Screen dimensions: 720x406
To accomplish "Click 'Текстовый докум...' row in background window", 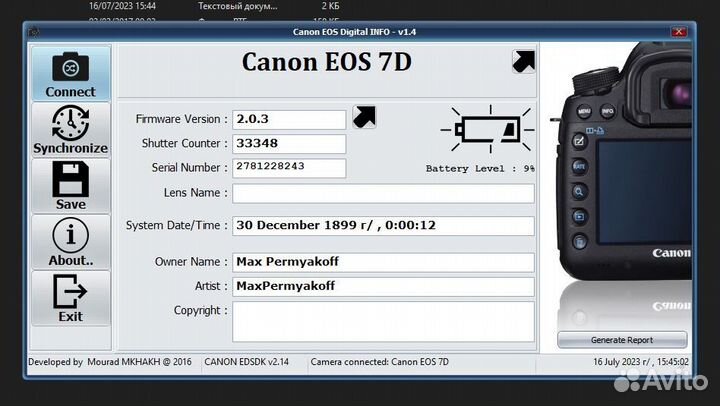I will point(237,6).
